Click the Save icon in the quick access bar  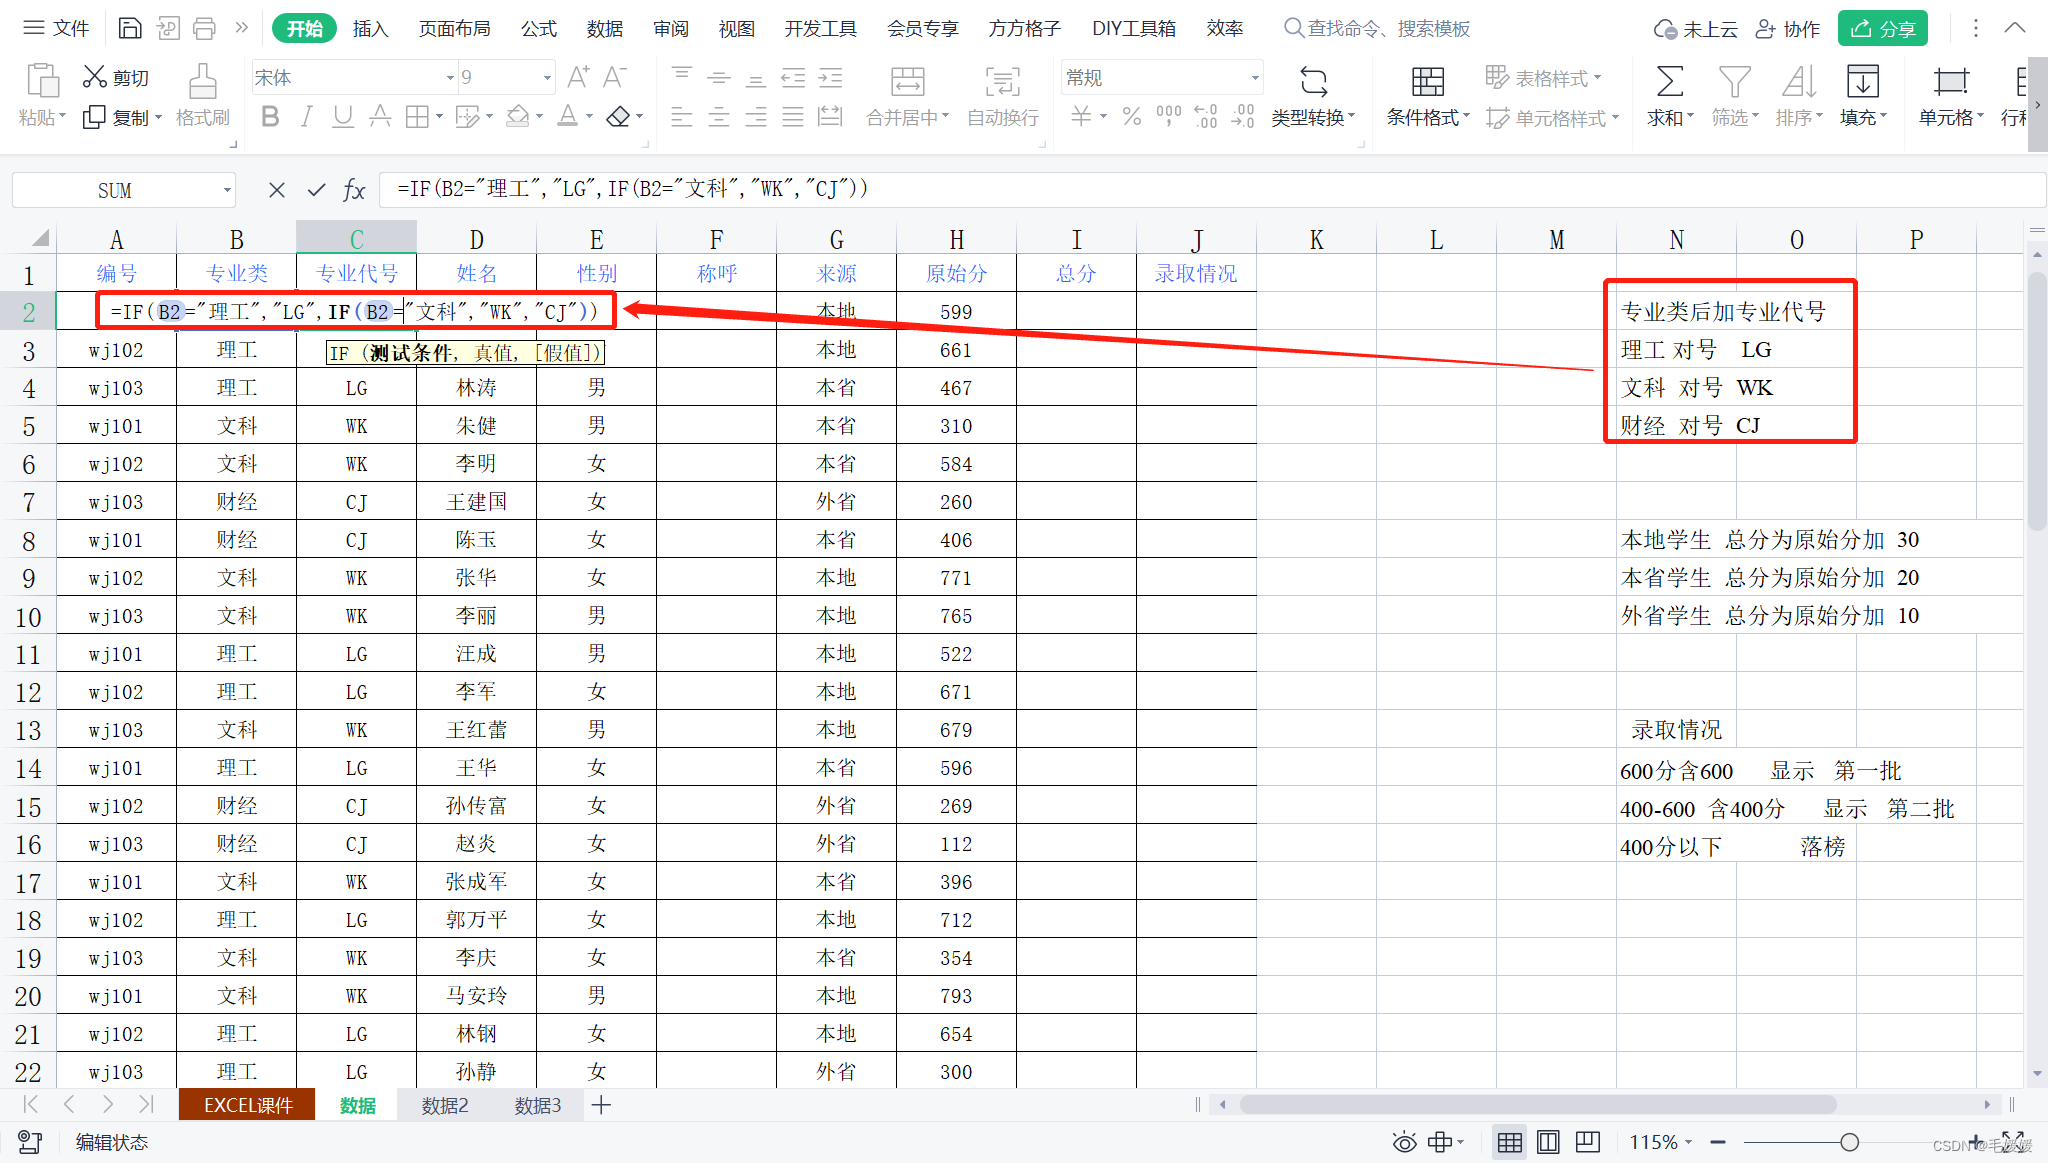[x=130, y=28]
